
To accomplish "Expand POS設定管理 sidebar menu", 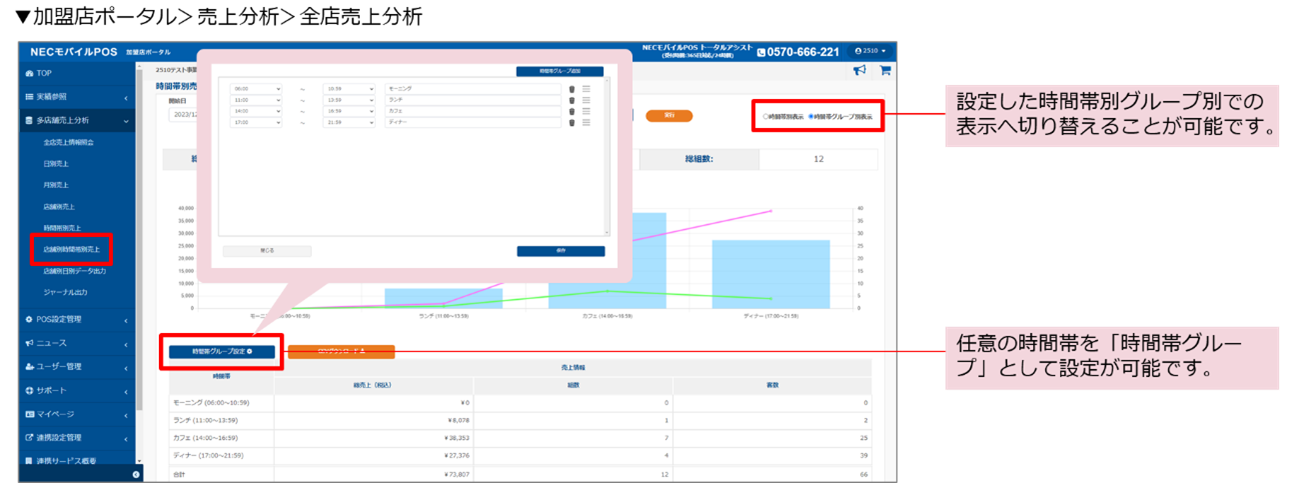I will [77, 319].
